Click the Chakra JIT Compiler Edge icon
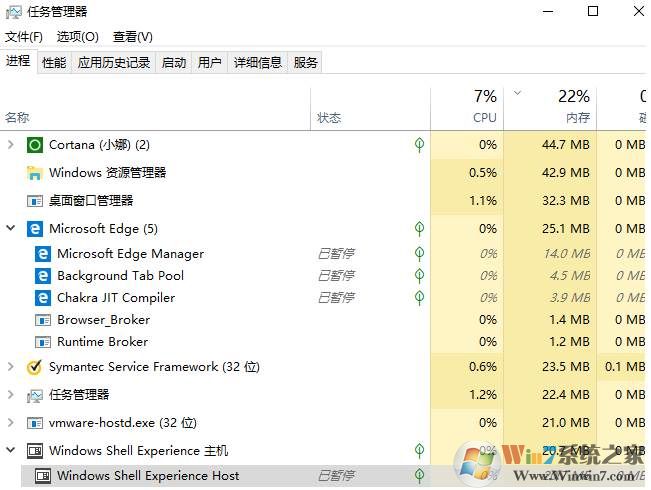The image size is (651, 490). click(43, 298)
